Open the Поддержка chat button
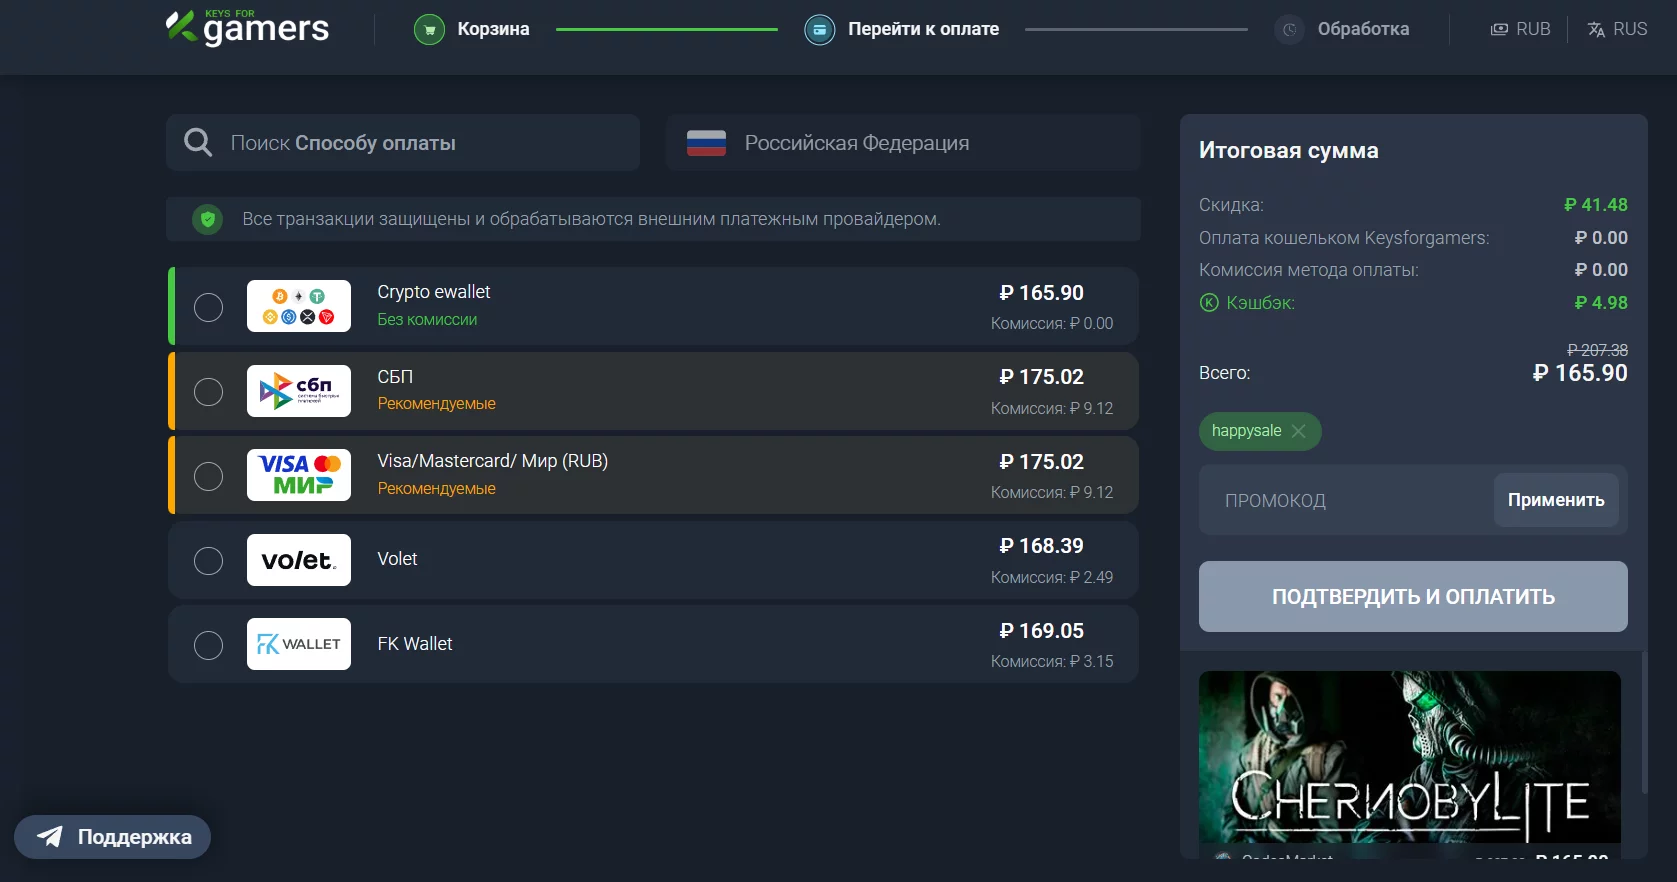 [x=112, y=837]
